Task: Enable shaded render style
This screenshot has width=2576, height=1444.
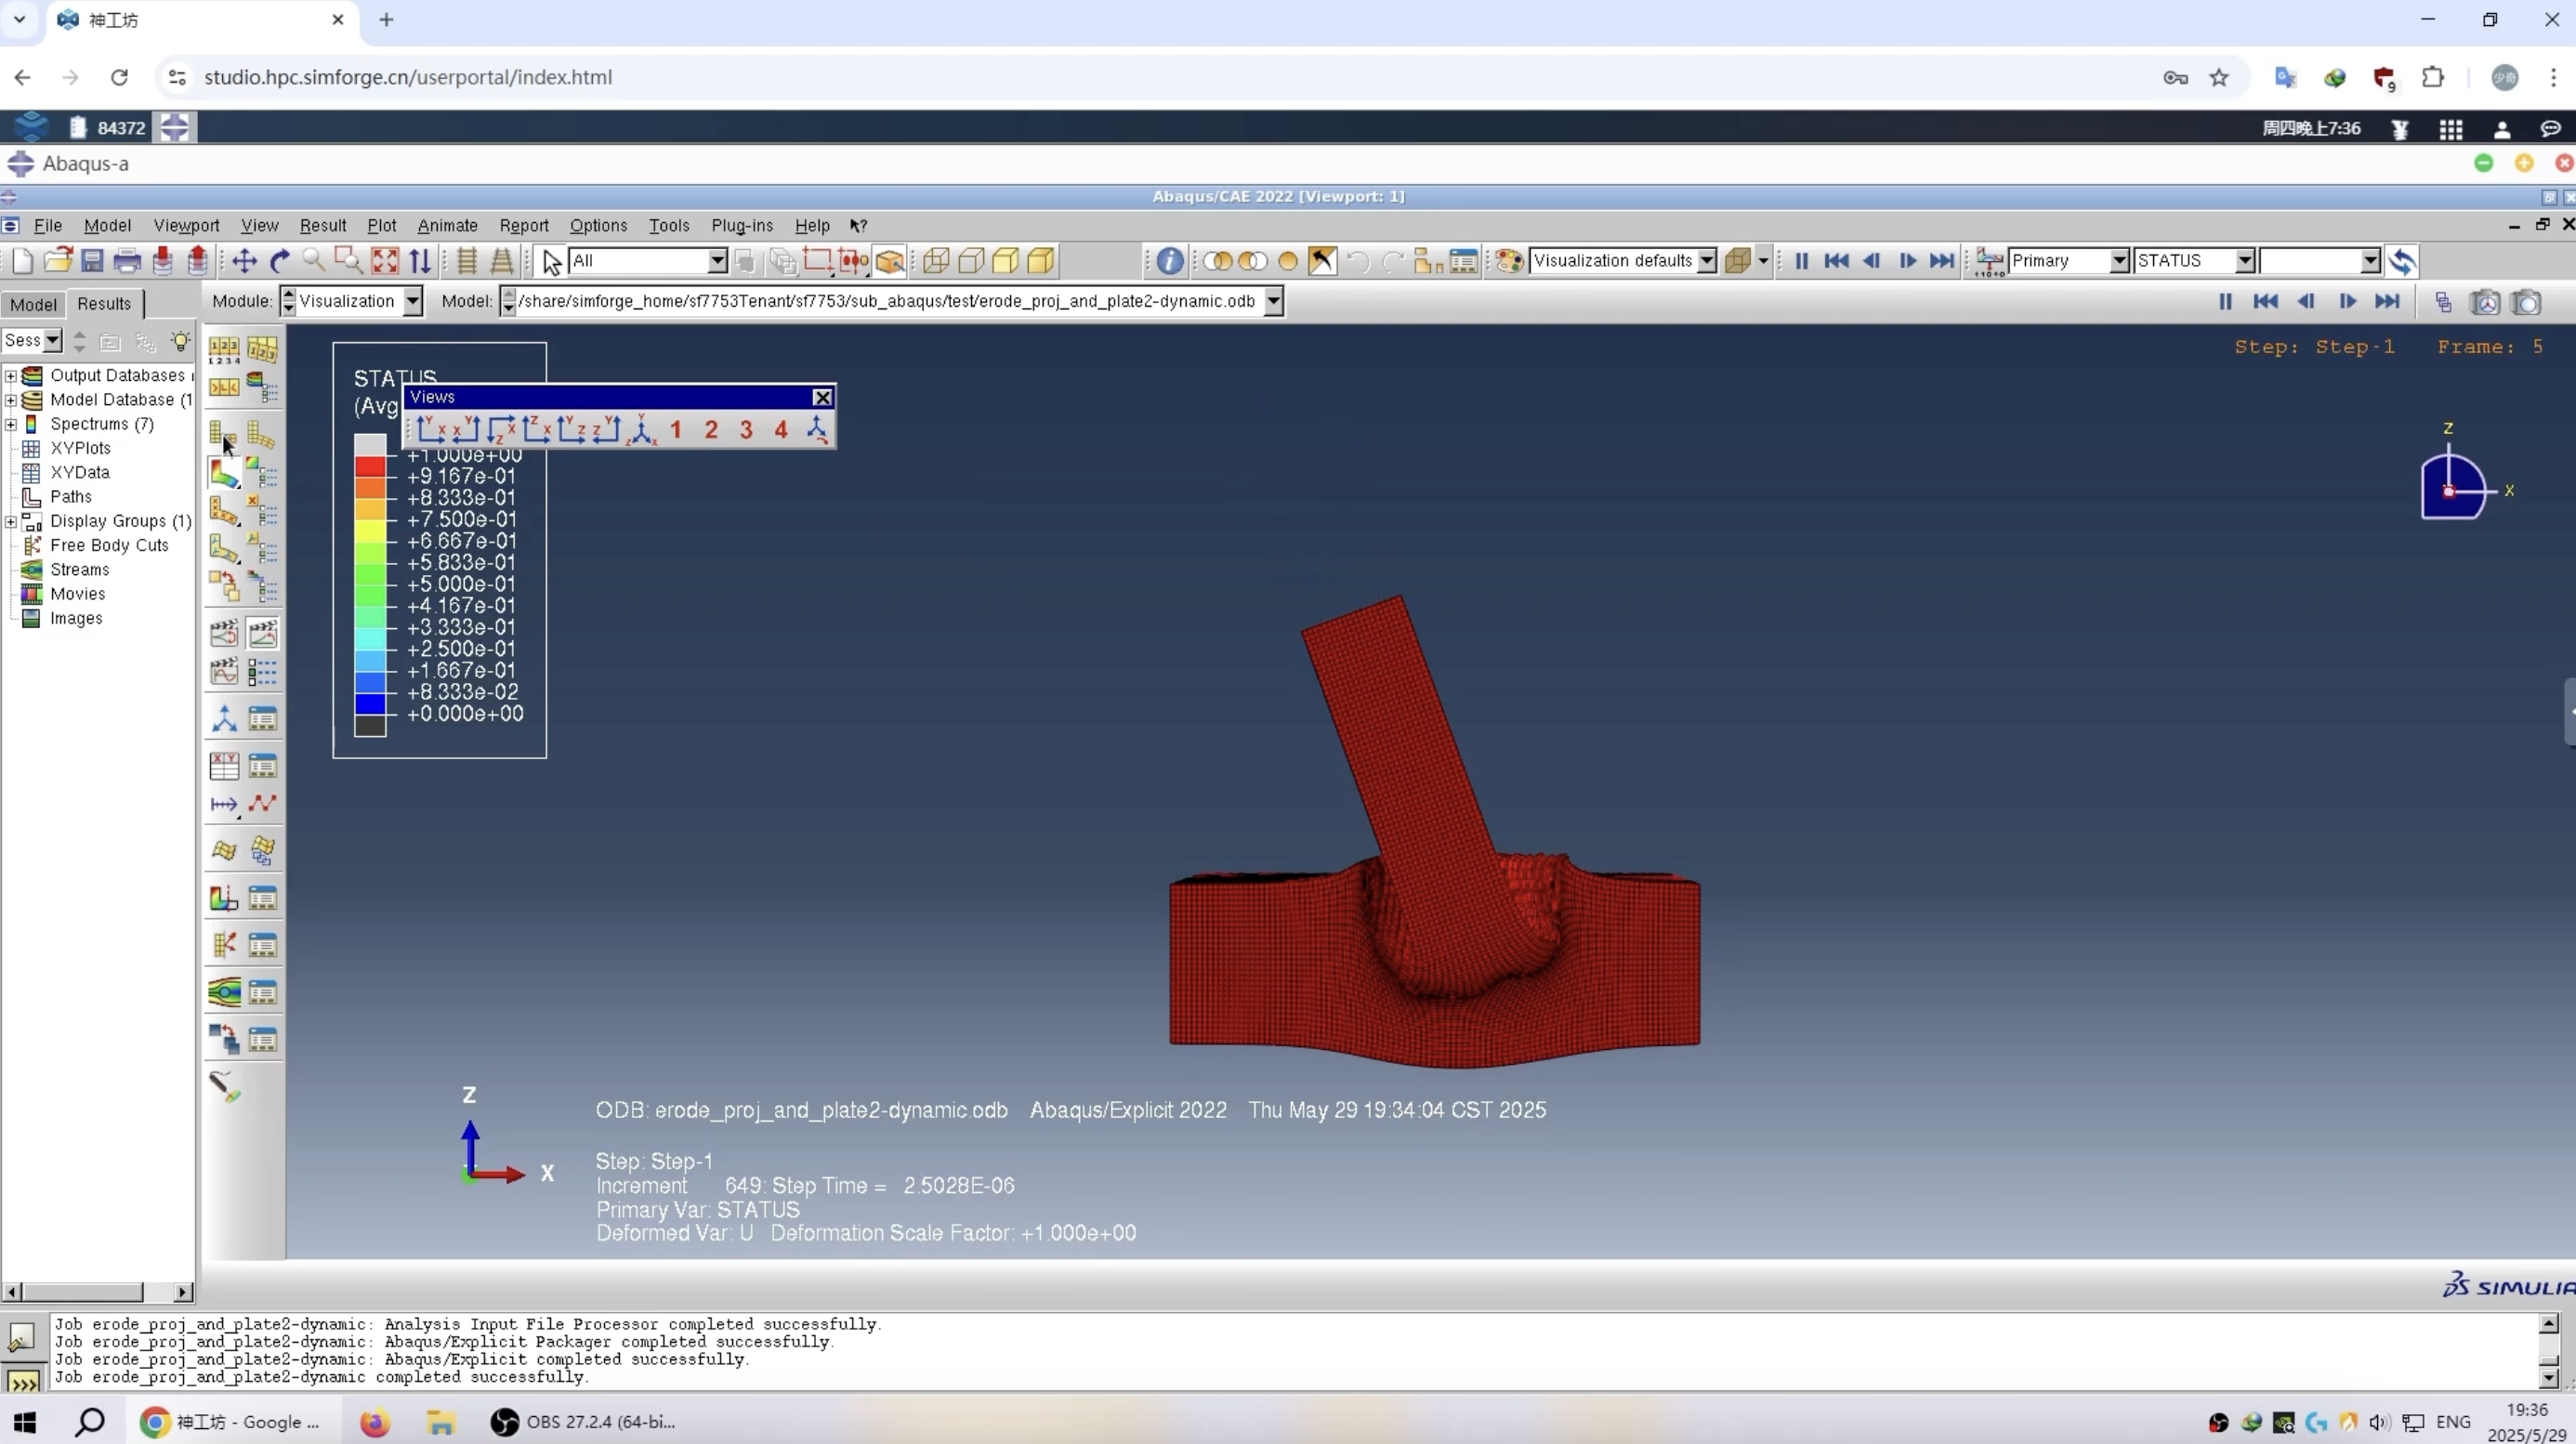Action: (x=1041, y=261)
